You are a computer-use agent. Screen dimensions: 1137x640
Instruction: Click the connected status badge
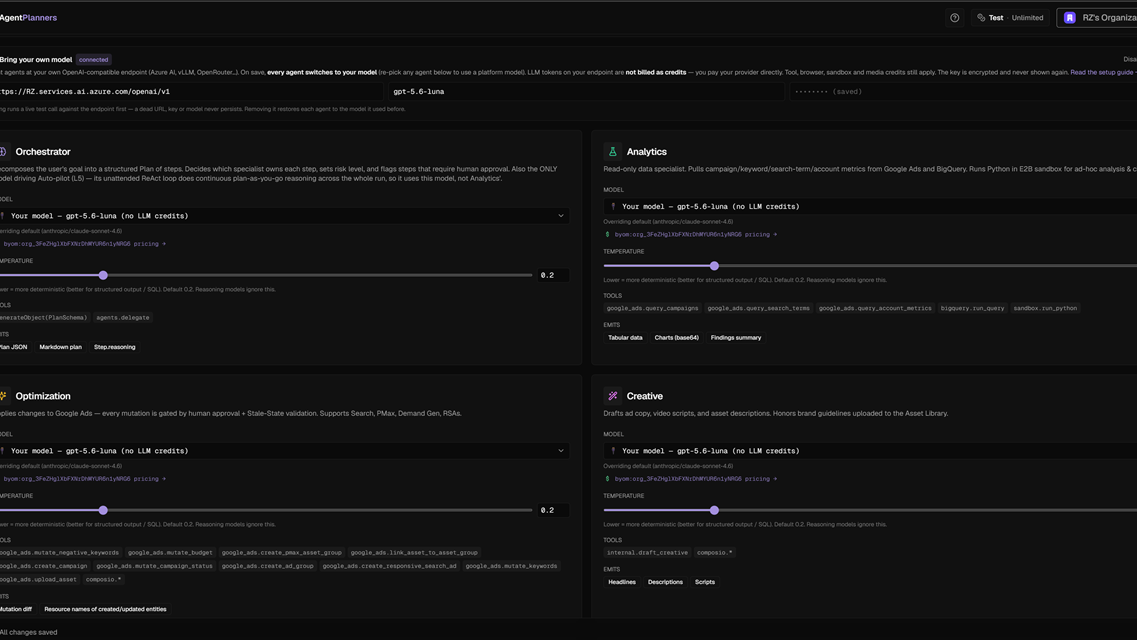coord(94,59)
